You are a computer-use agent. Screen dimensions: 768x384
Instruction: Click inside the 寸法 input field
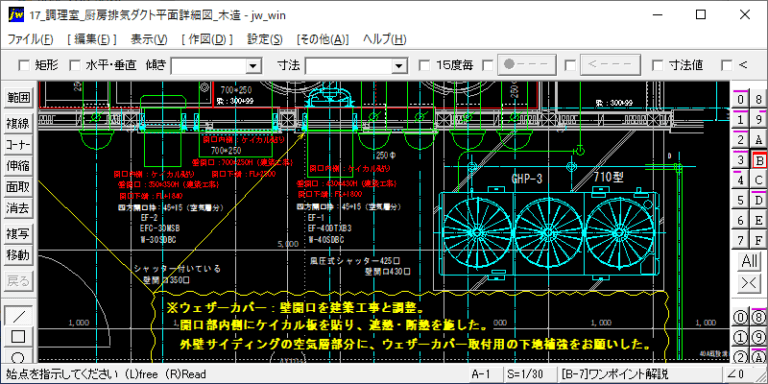(x=349, y=66)
